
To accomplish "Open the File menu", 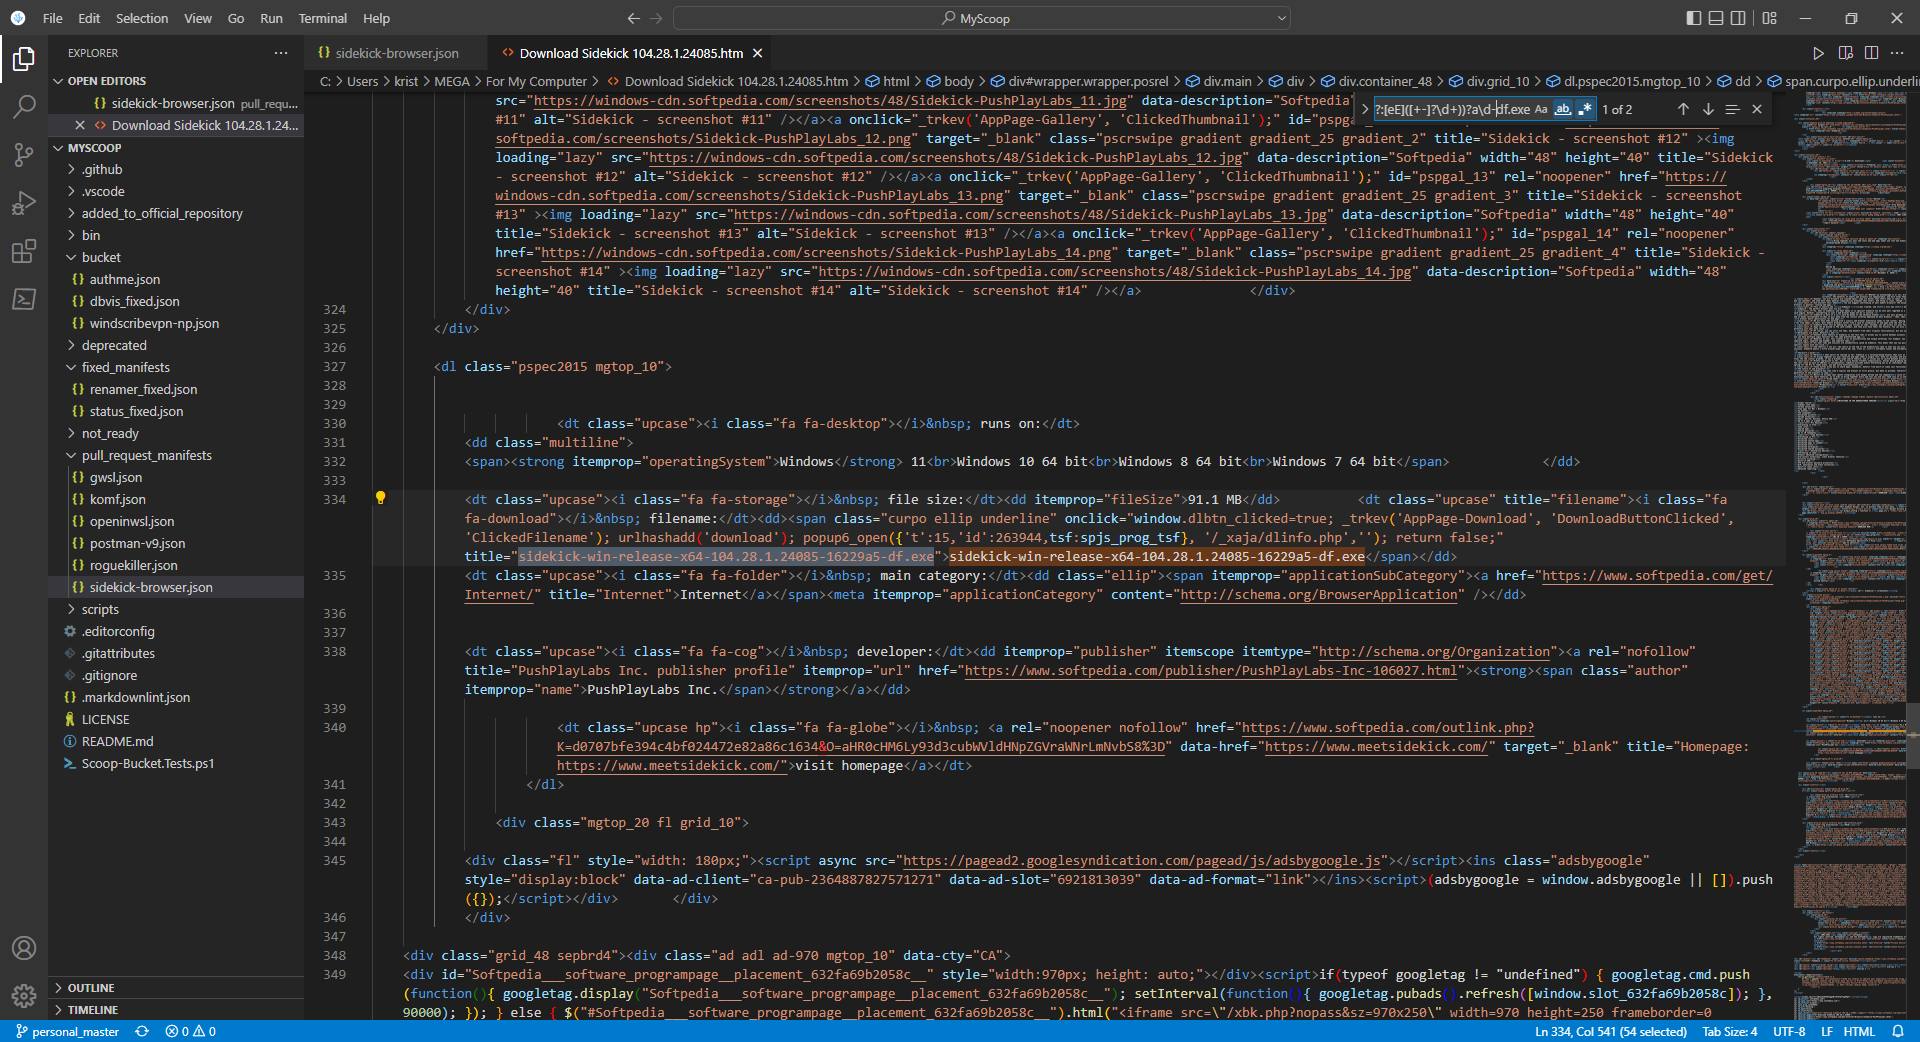I will pos(53,18).
